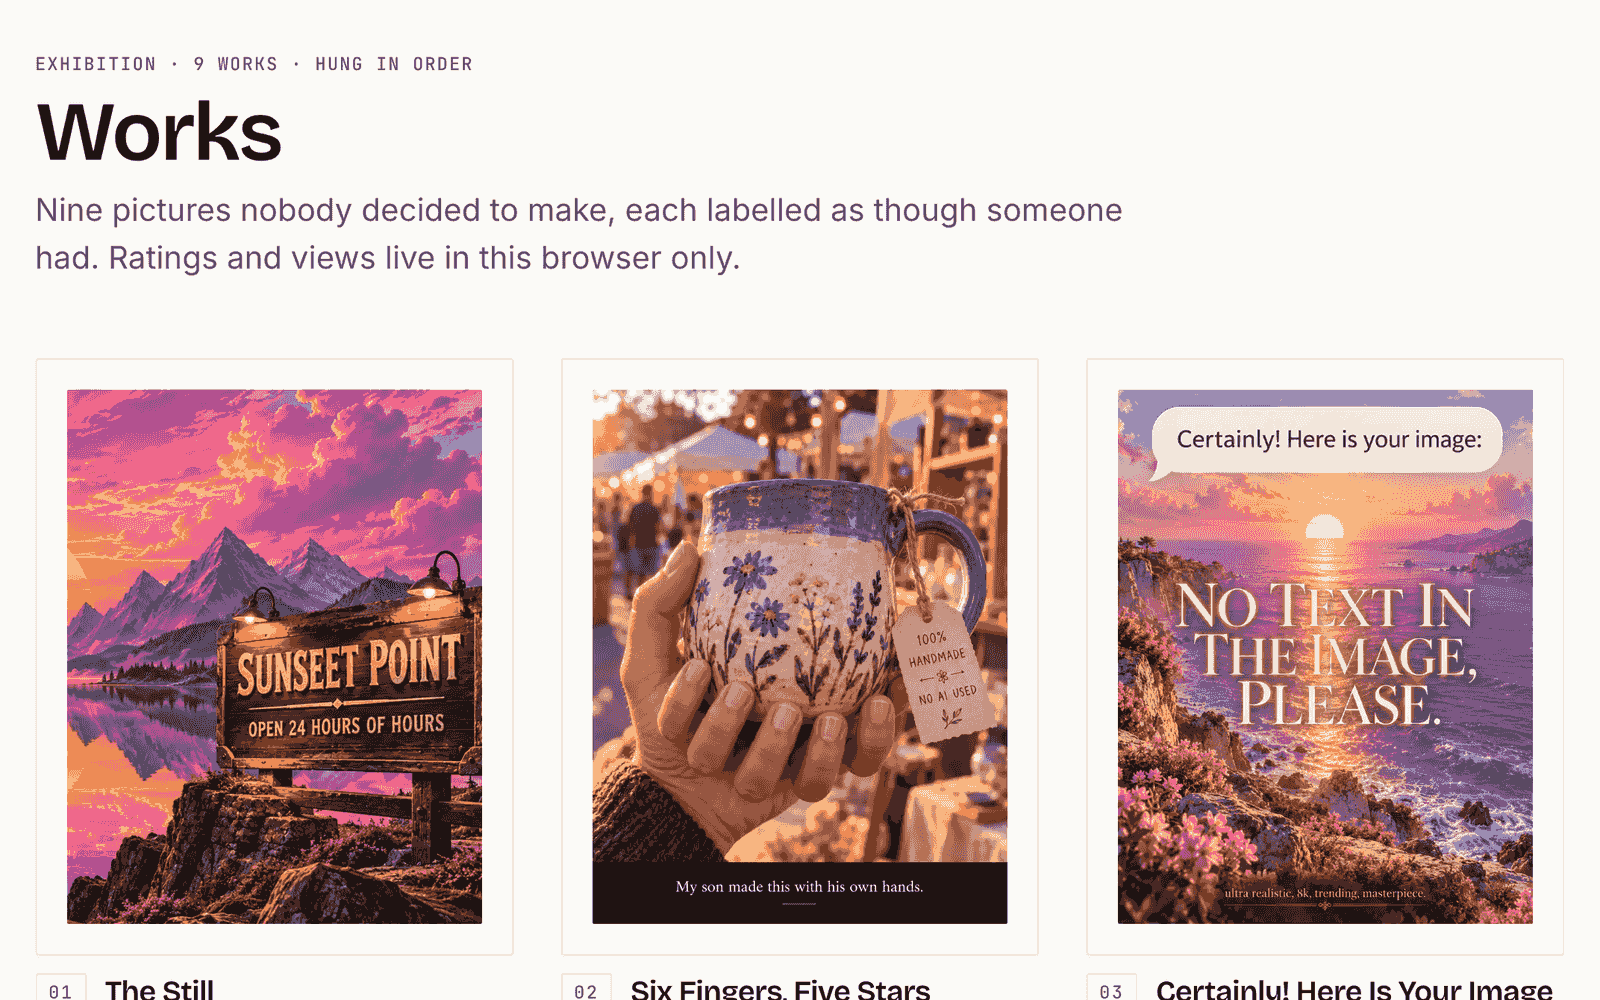Open the 'No Text In The Image' artwork

[x=1325, y=656]
